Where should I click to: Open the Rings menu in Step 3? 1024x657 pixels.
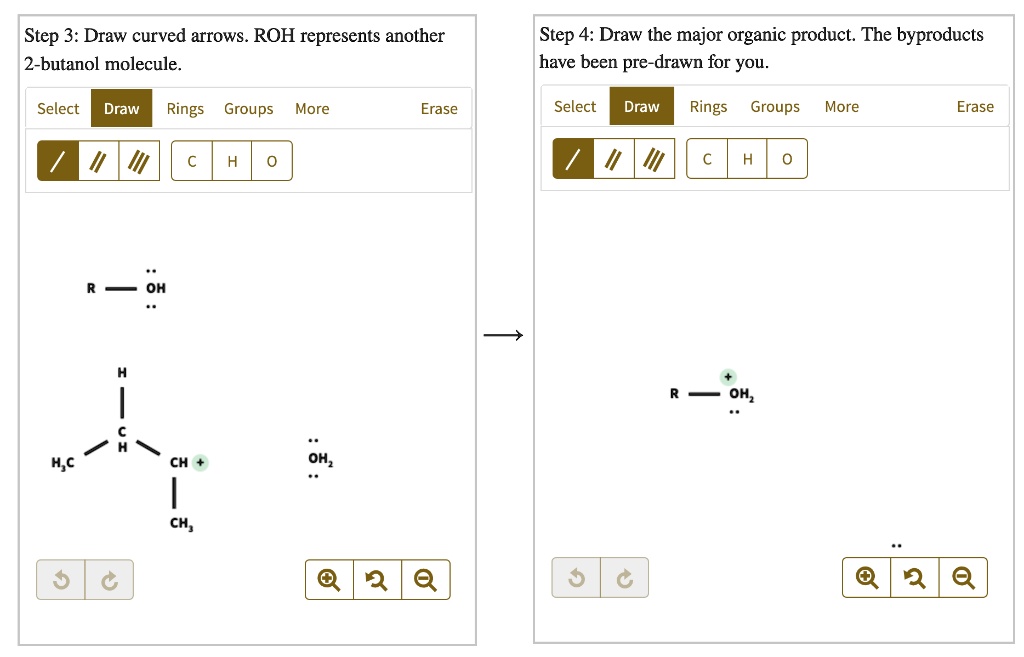click(185, 108)
